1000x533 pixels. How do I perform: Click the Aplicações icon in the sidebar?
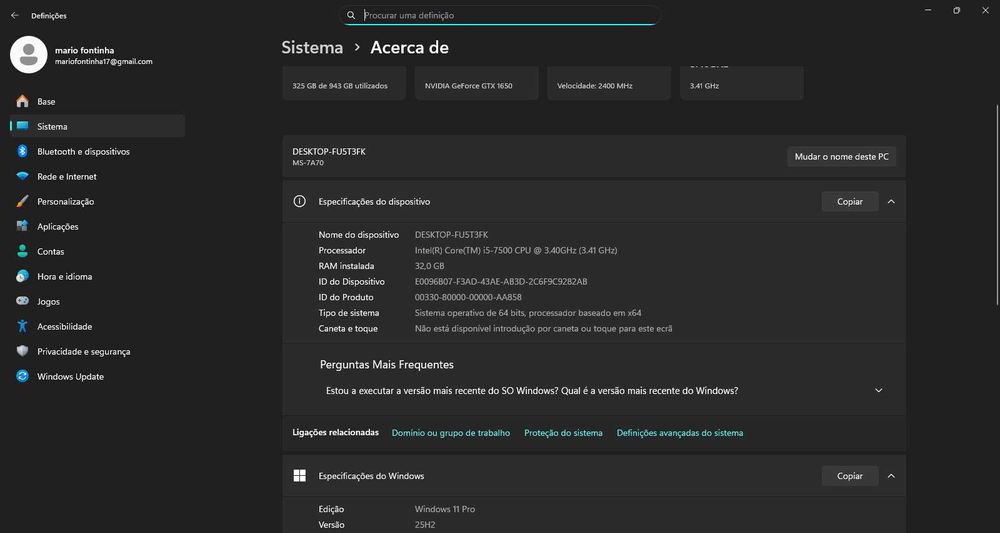pyautogui.click(x=22, y=226)
